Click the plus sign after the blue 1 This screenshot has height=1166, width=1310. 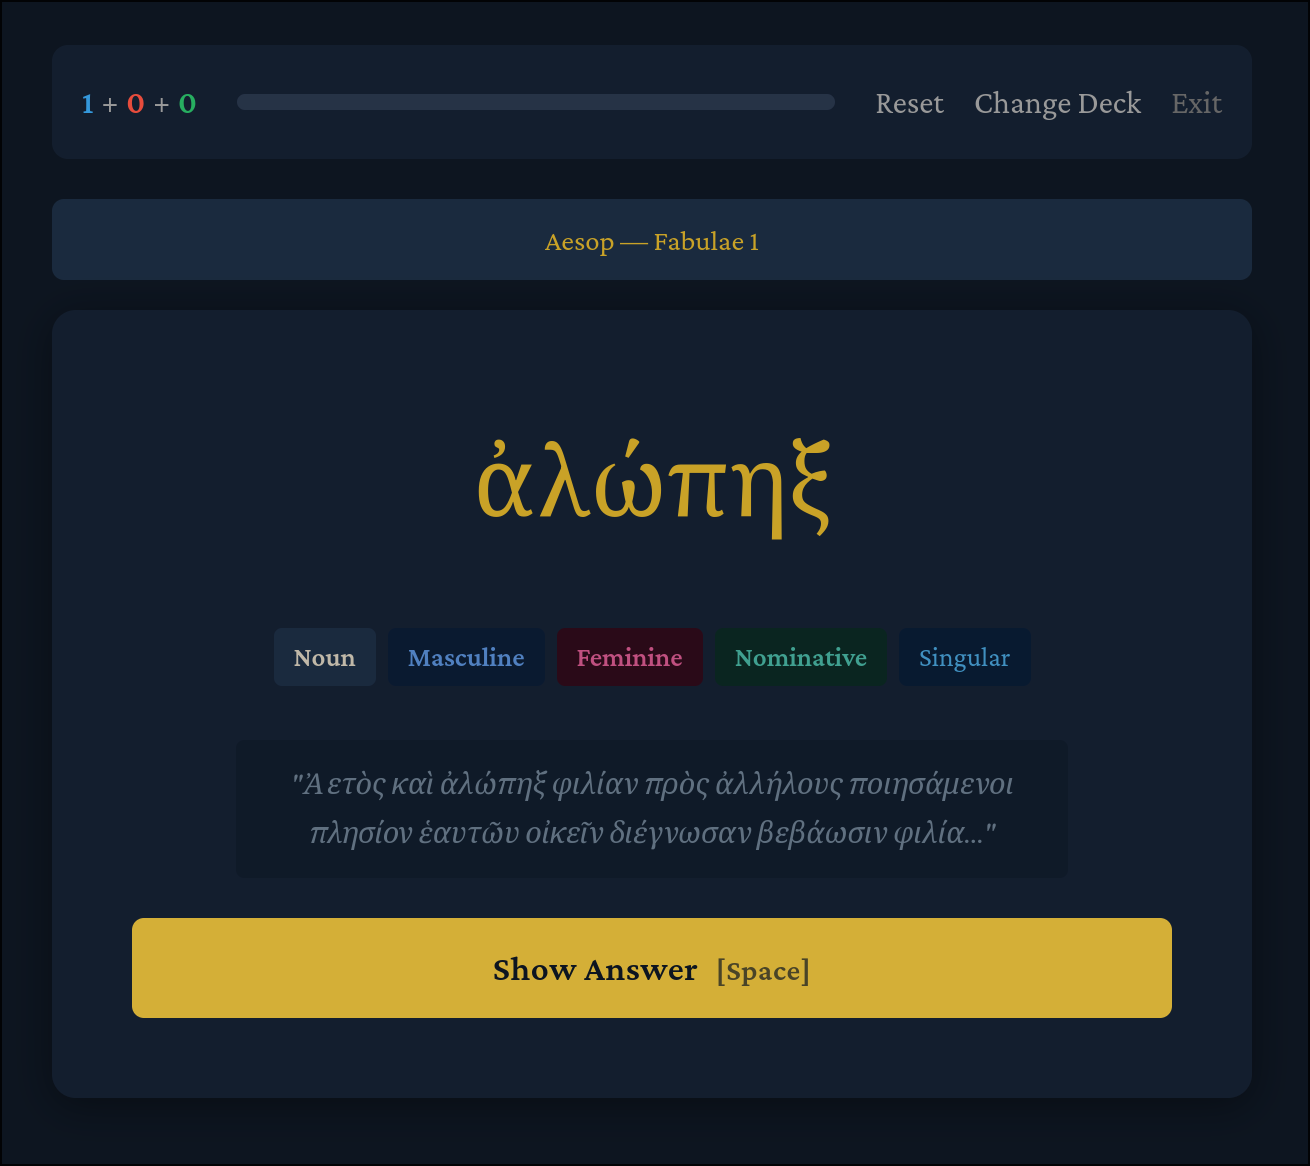pyautogui.click(x=110, y=104)
